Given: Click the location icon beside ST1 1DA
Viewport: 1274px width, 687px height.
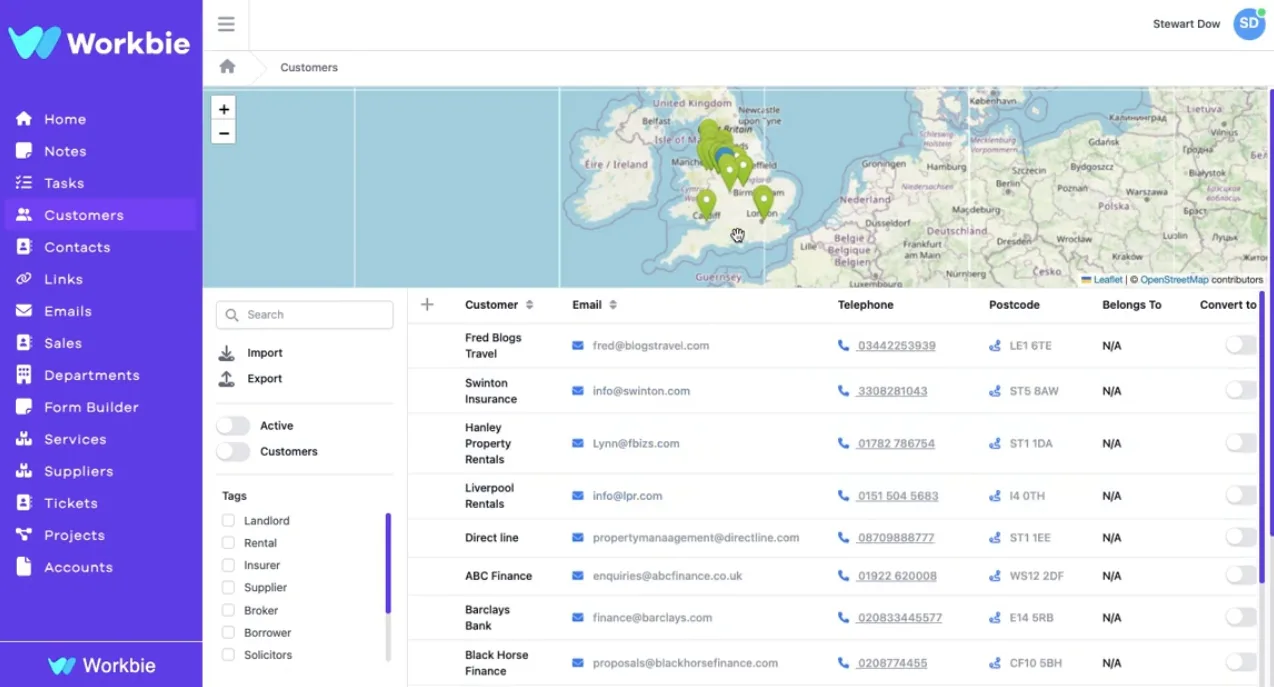Looking at the screenshot, I should [995, 443].
